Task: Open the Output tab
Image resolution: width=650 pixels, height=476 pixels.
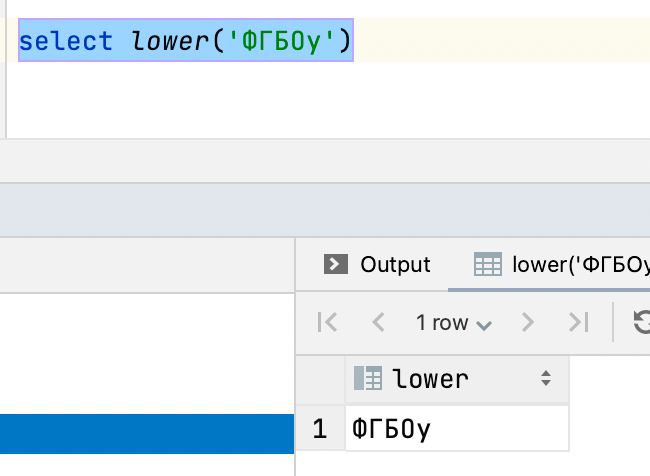Action: point(376,265)
